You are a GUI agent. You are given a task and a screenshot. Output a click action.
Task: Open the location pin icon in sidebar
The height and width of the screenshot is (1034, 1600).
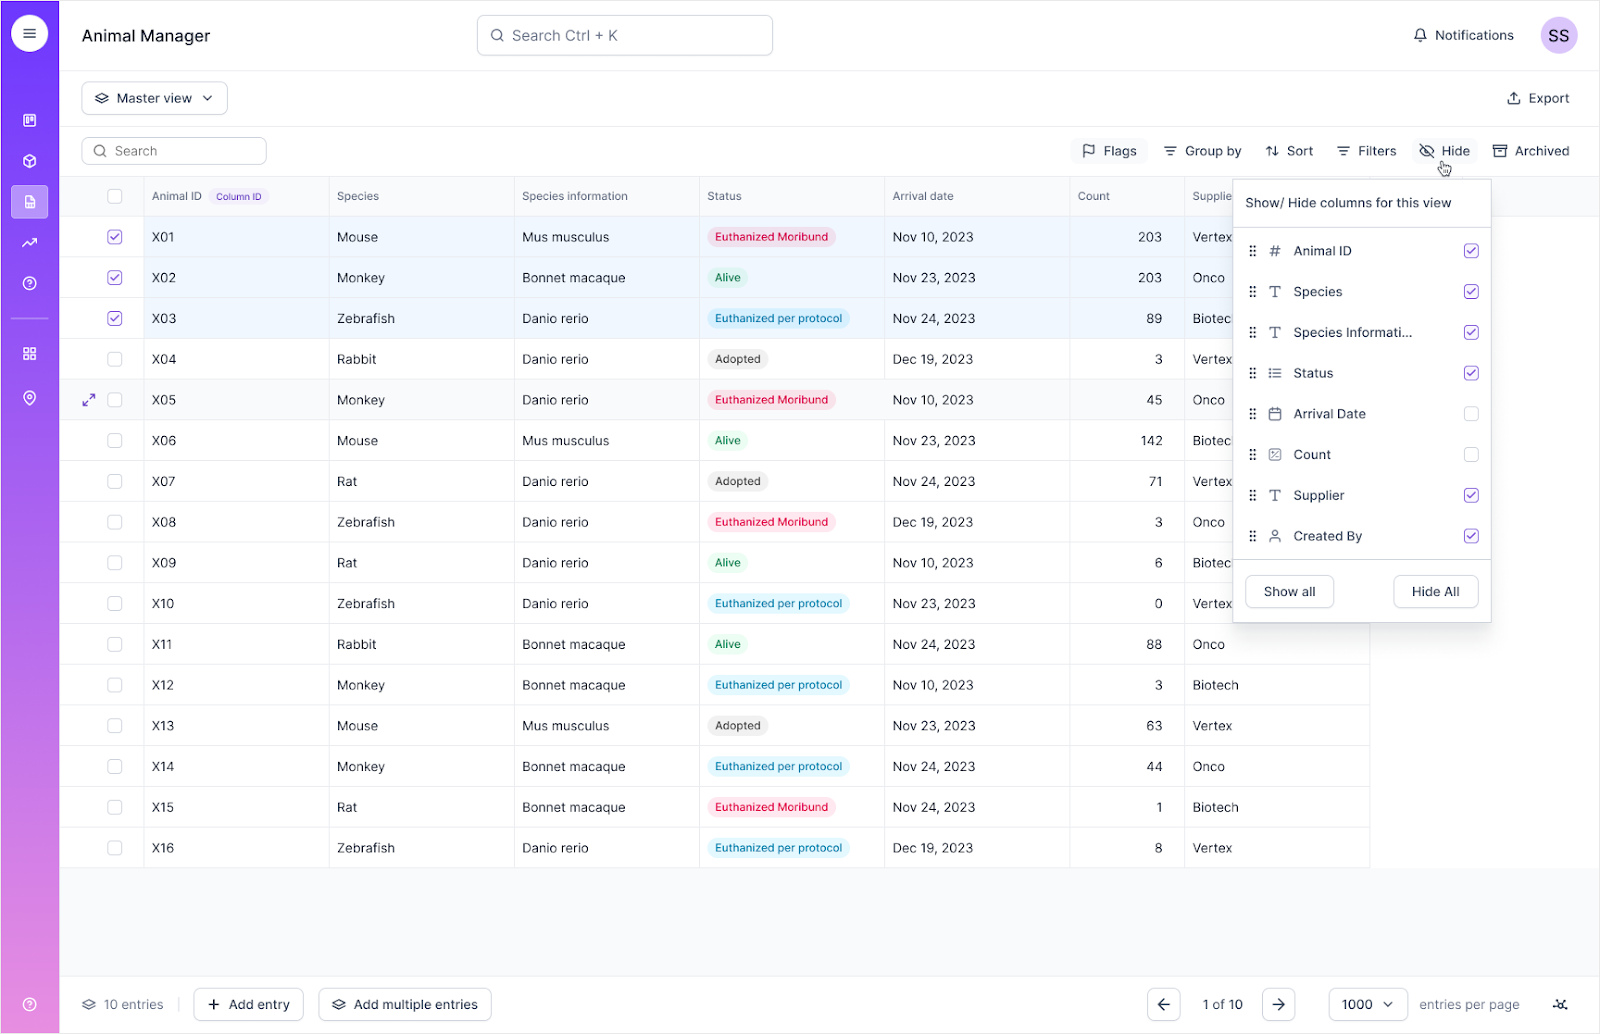pos(30,398)
